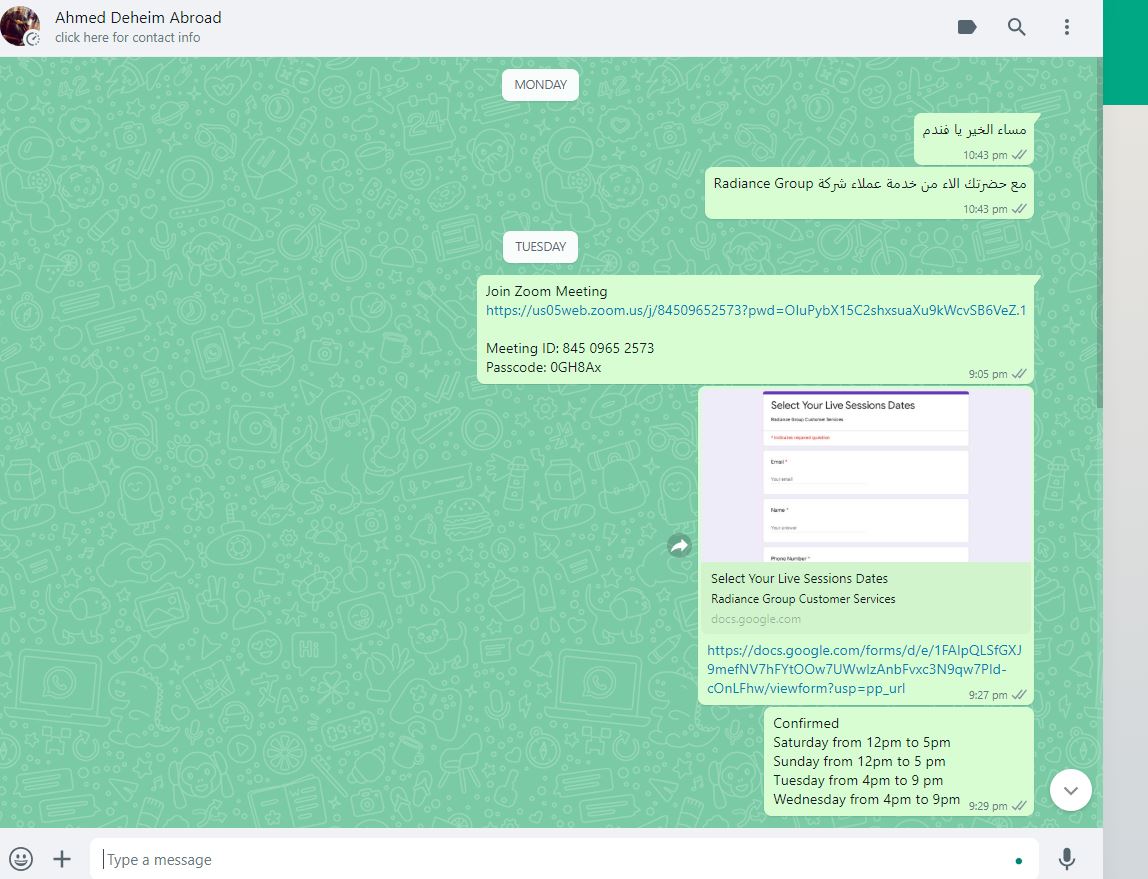Click the 'Meeting ID: 845 0965 2573' text
Screen dimensions: 1148x879
point(570,348)
